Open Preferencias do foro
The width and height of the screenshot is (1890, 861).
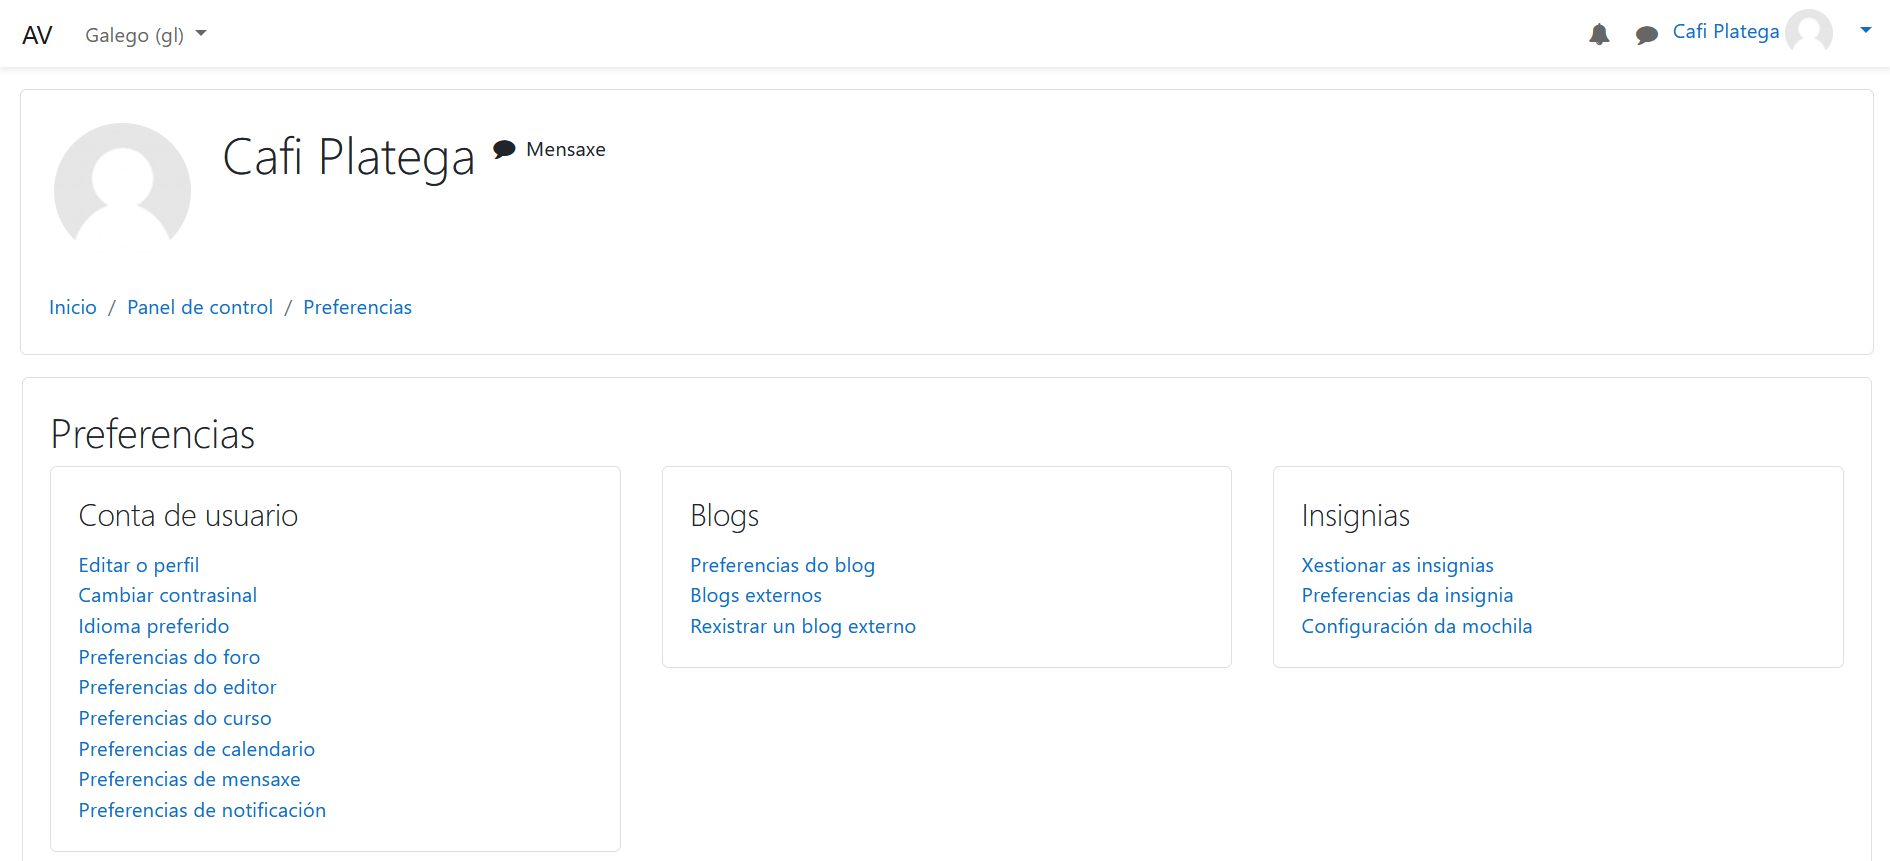(169, 657)
